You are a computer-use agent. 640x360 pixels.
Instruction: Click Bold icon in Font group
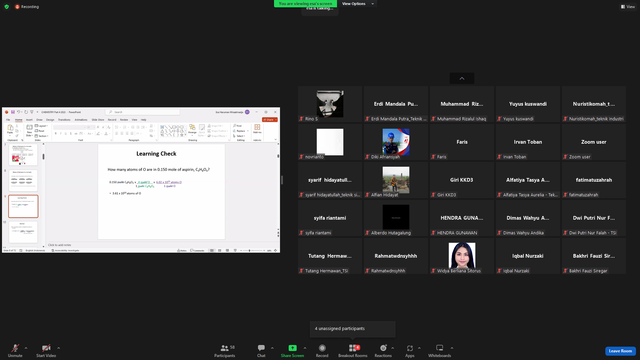click(56, 133)
